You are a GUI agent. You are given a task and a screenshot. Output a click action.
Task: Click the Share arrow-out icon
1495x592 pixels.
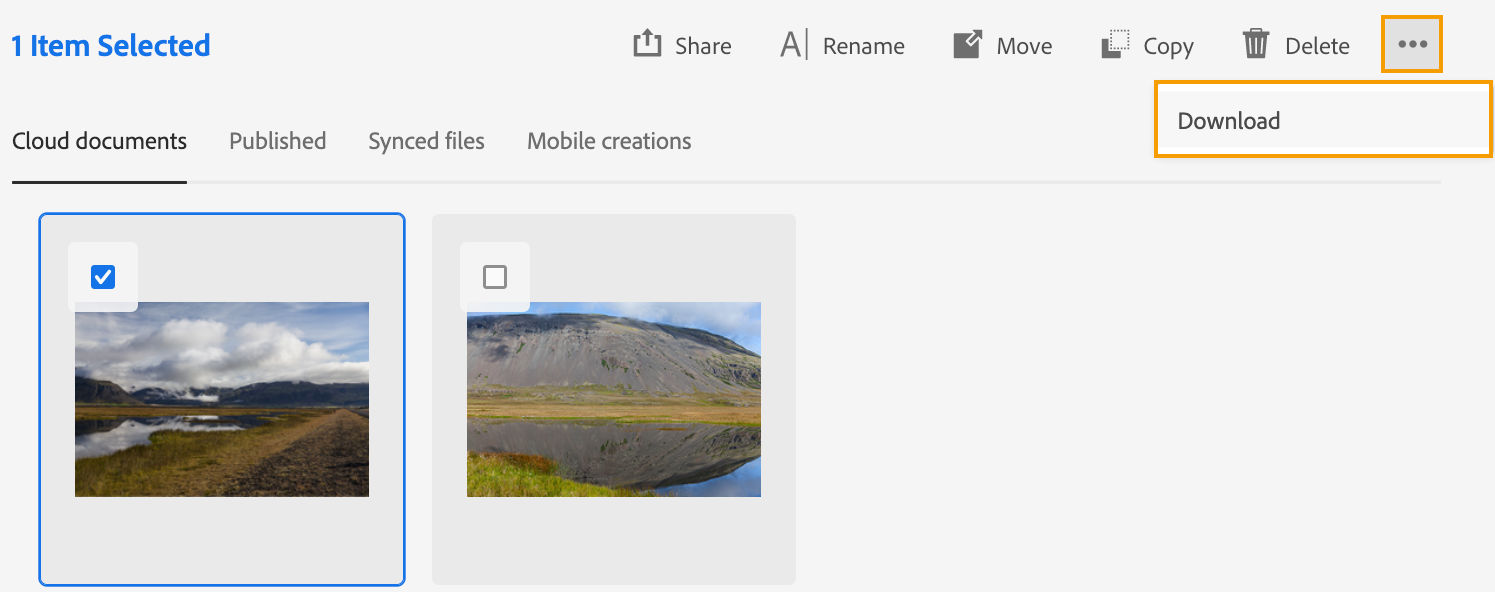[x=648, y=43]
